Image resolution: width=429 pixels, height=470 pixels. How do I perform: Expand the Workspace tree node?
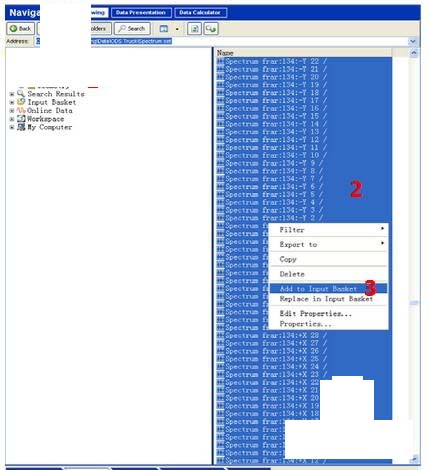click(x=12, y=119)
